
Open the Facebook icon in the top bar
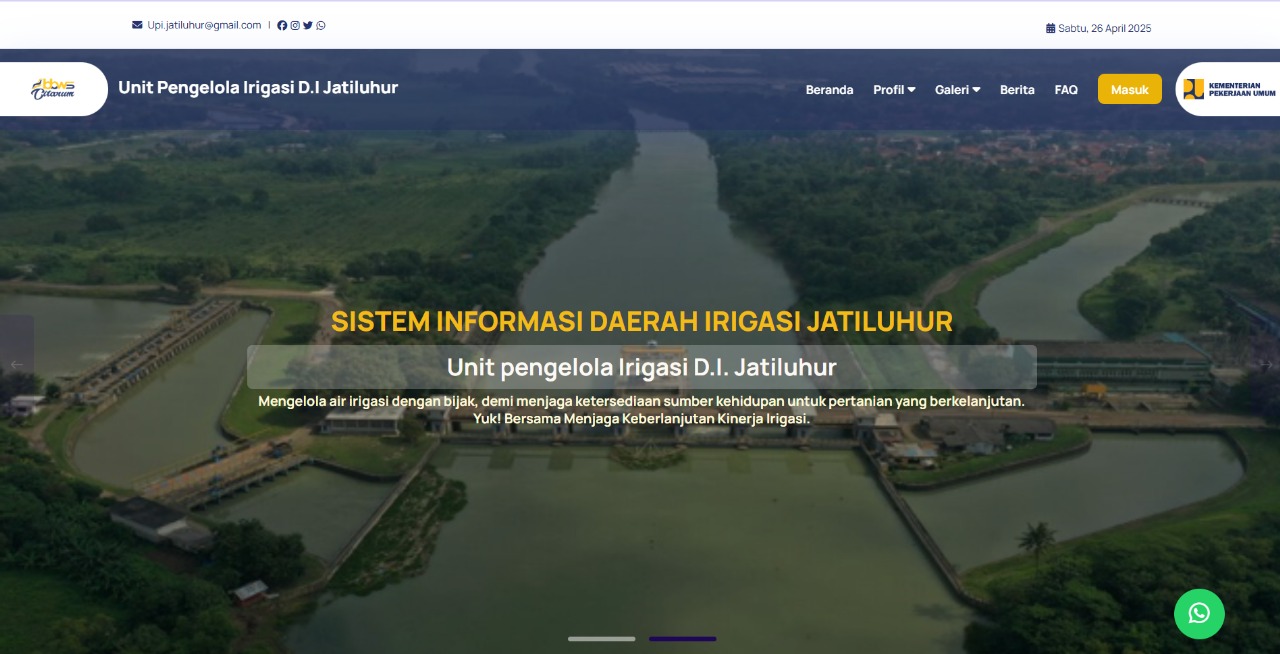[282, 25]
